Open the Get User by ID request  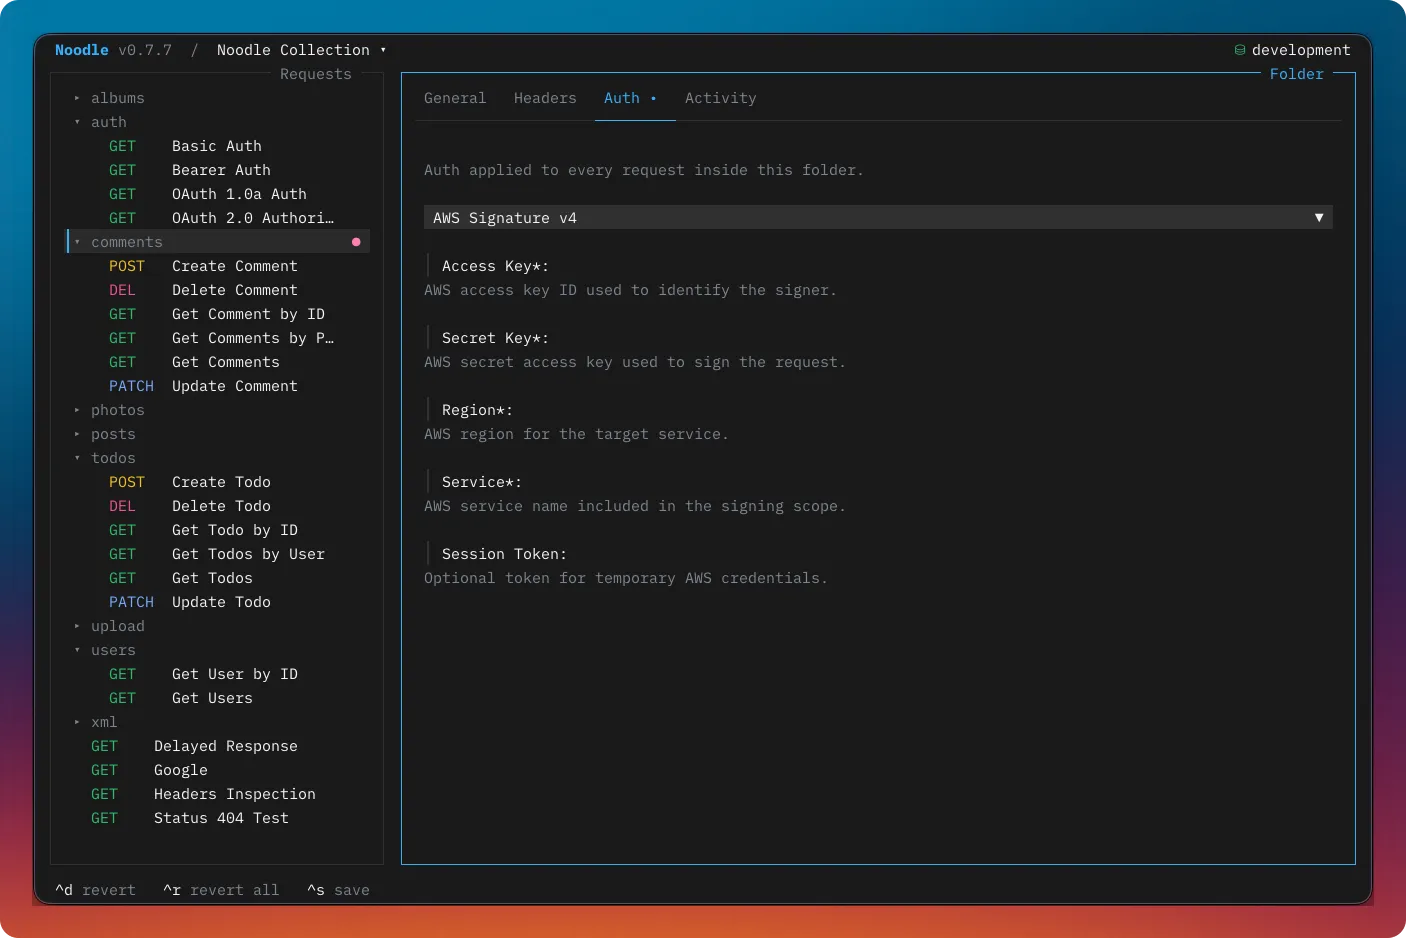(x=218, y=674)
